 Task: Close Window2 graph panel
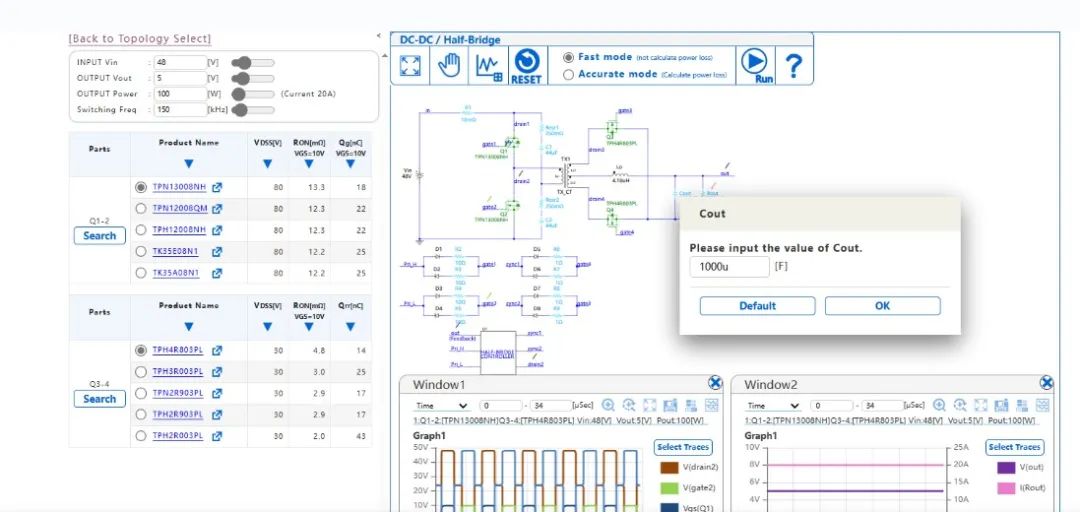(1046, 383)
